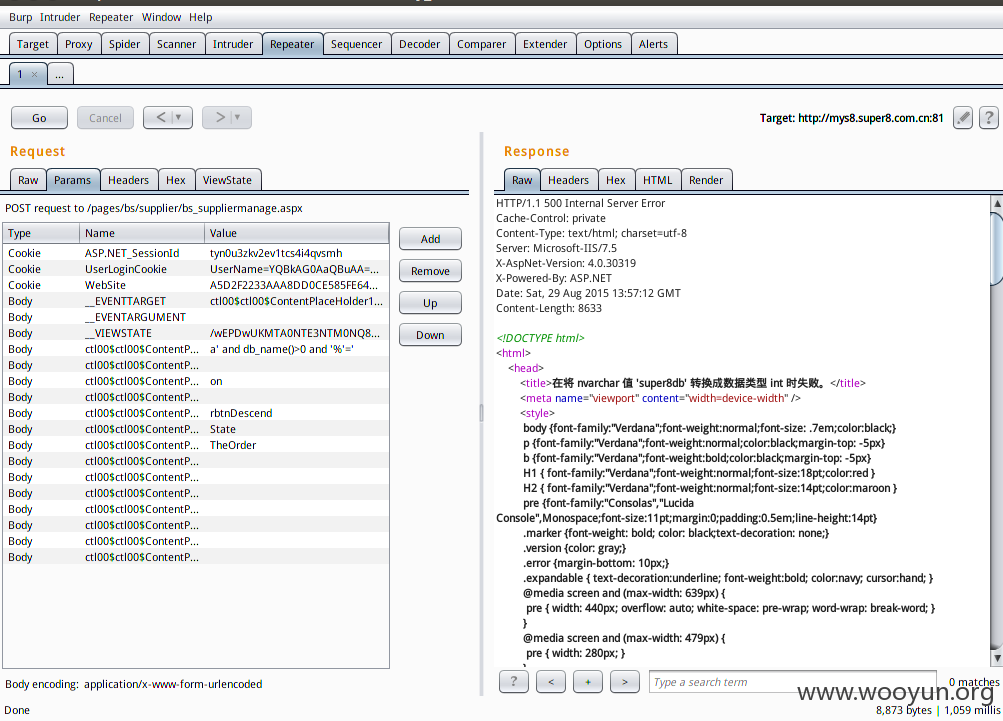Image resolution: width=1003 pixels, height=721 pixels.
Task: Open history dropdown beside the > button
Action: pyautogui.click(x=237, y=117)
